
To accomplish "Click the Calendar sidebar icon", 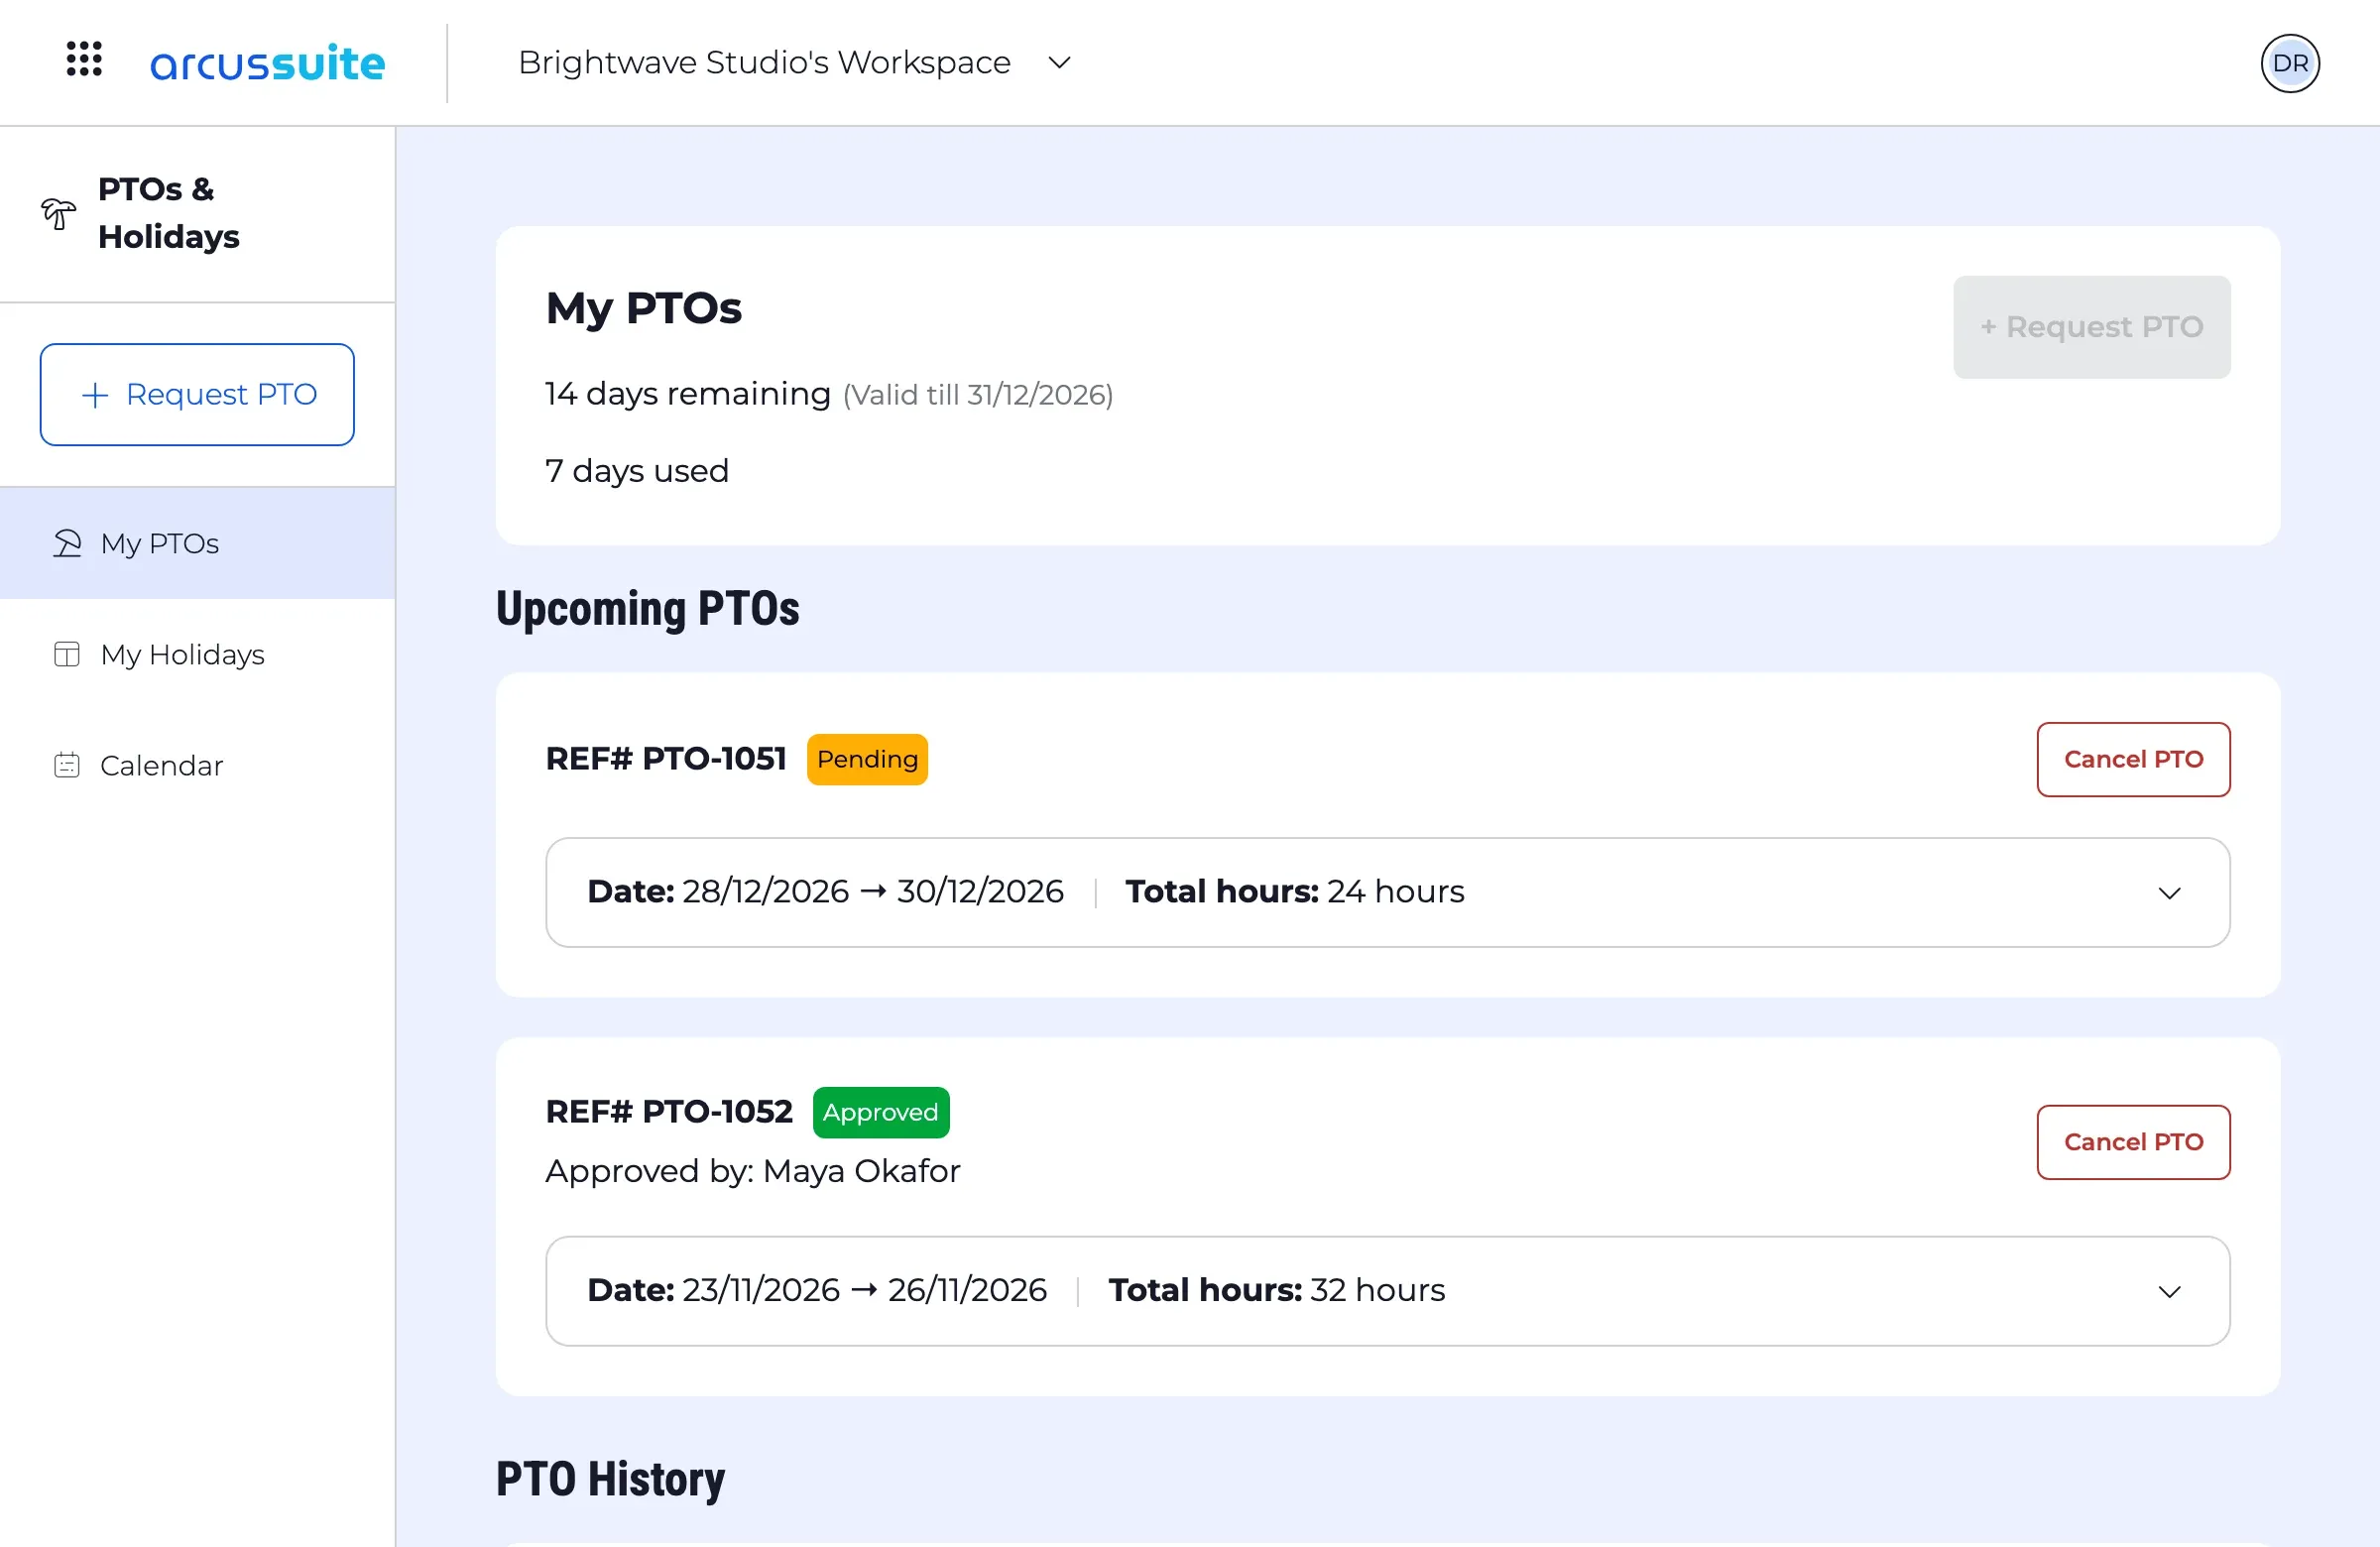I will coord(67,765).
